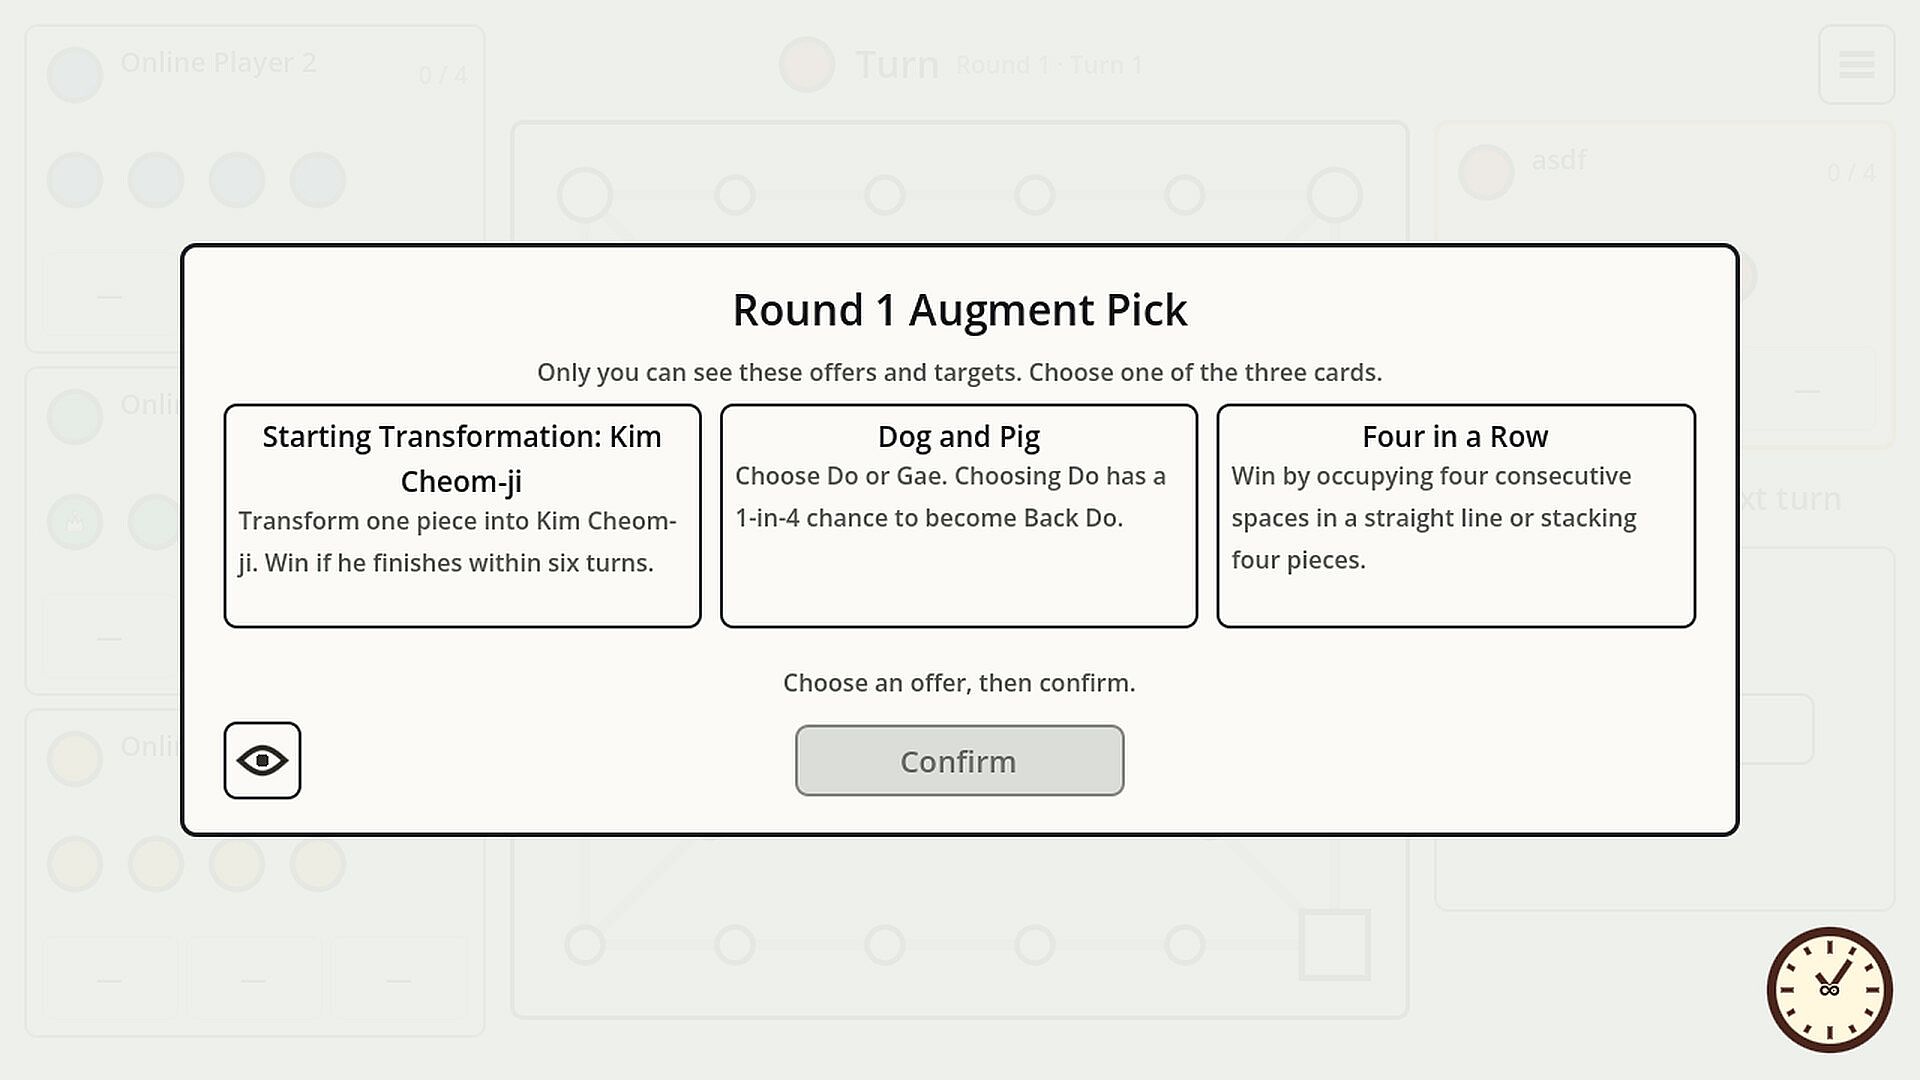
Task: Confirm the augment selection
Action: [959, 761]
